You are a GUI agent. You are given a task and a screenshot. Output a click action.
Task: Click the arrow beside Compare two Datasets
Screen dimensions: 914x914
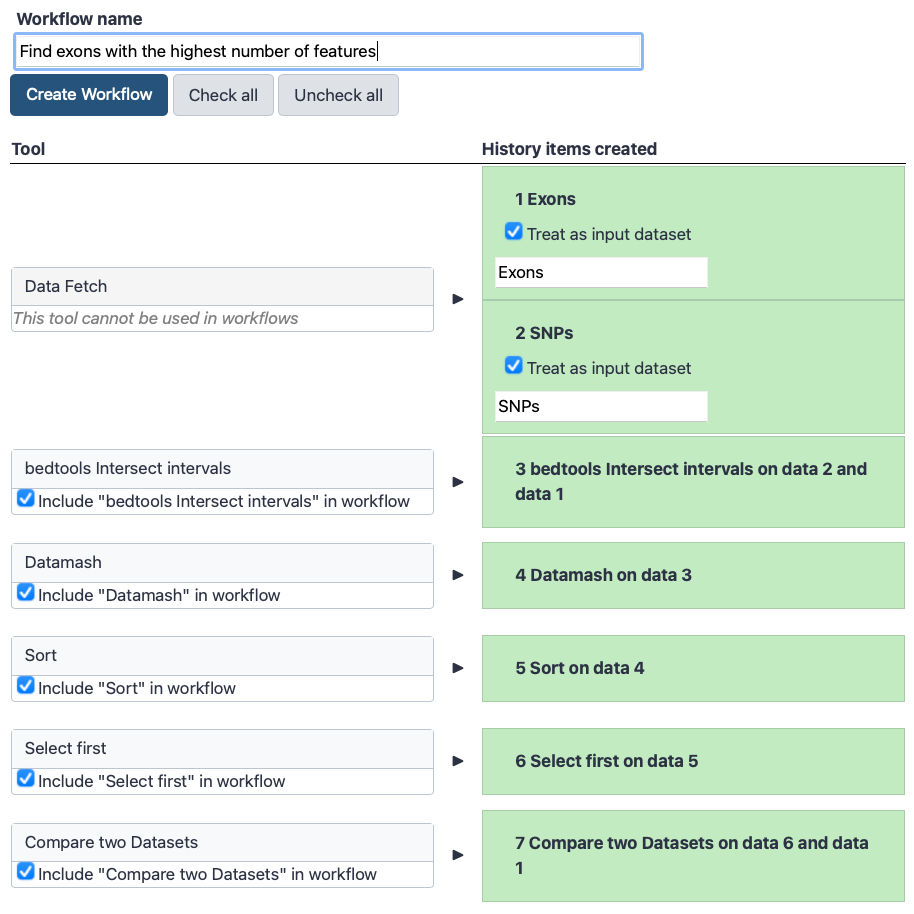point(458,855)
